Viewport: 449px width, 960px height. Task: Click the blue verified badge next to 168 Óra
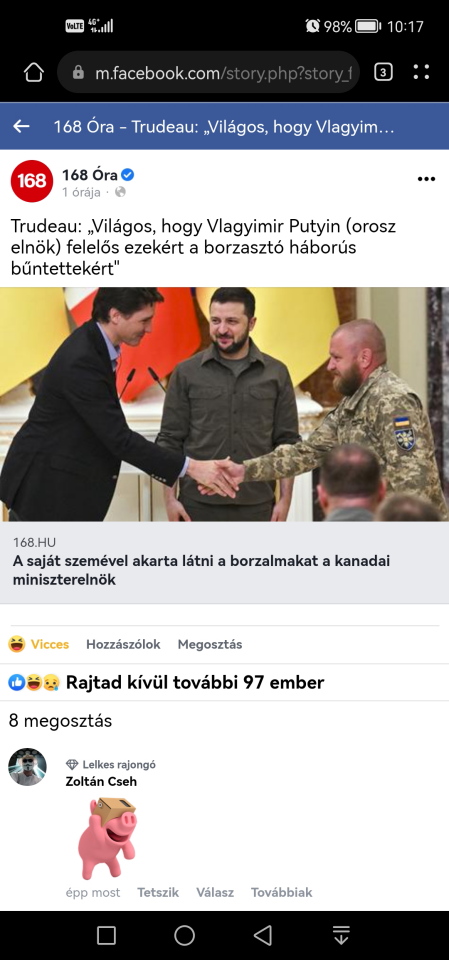(x=127, y=175)
